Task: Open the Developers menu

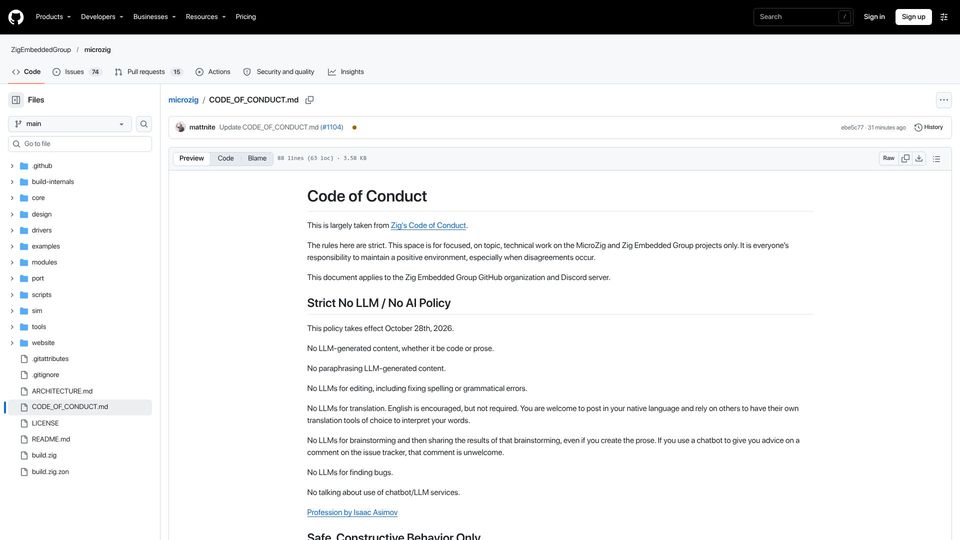Action: (102, 17)
